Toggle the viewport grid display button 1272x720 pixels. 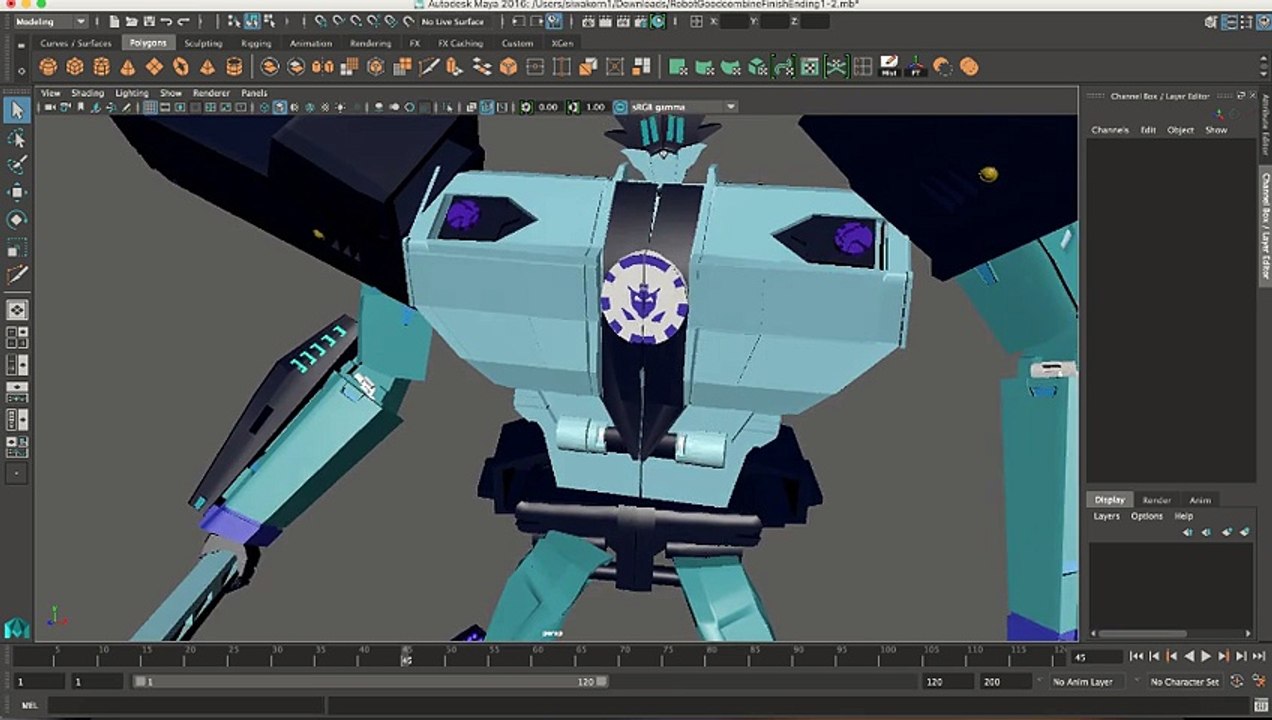click(x=149, y=107)
